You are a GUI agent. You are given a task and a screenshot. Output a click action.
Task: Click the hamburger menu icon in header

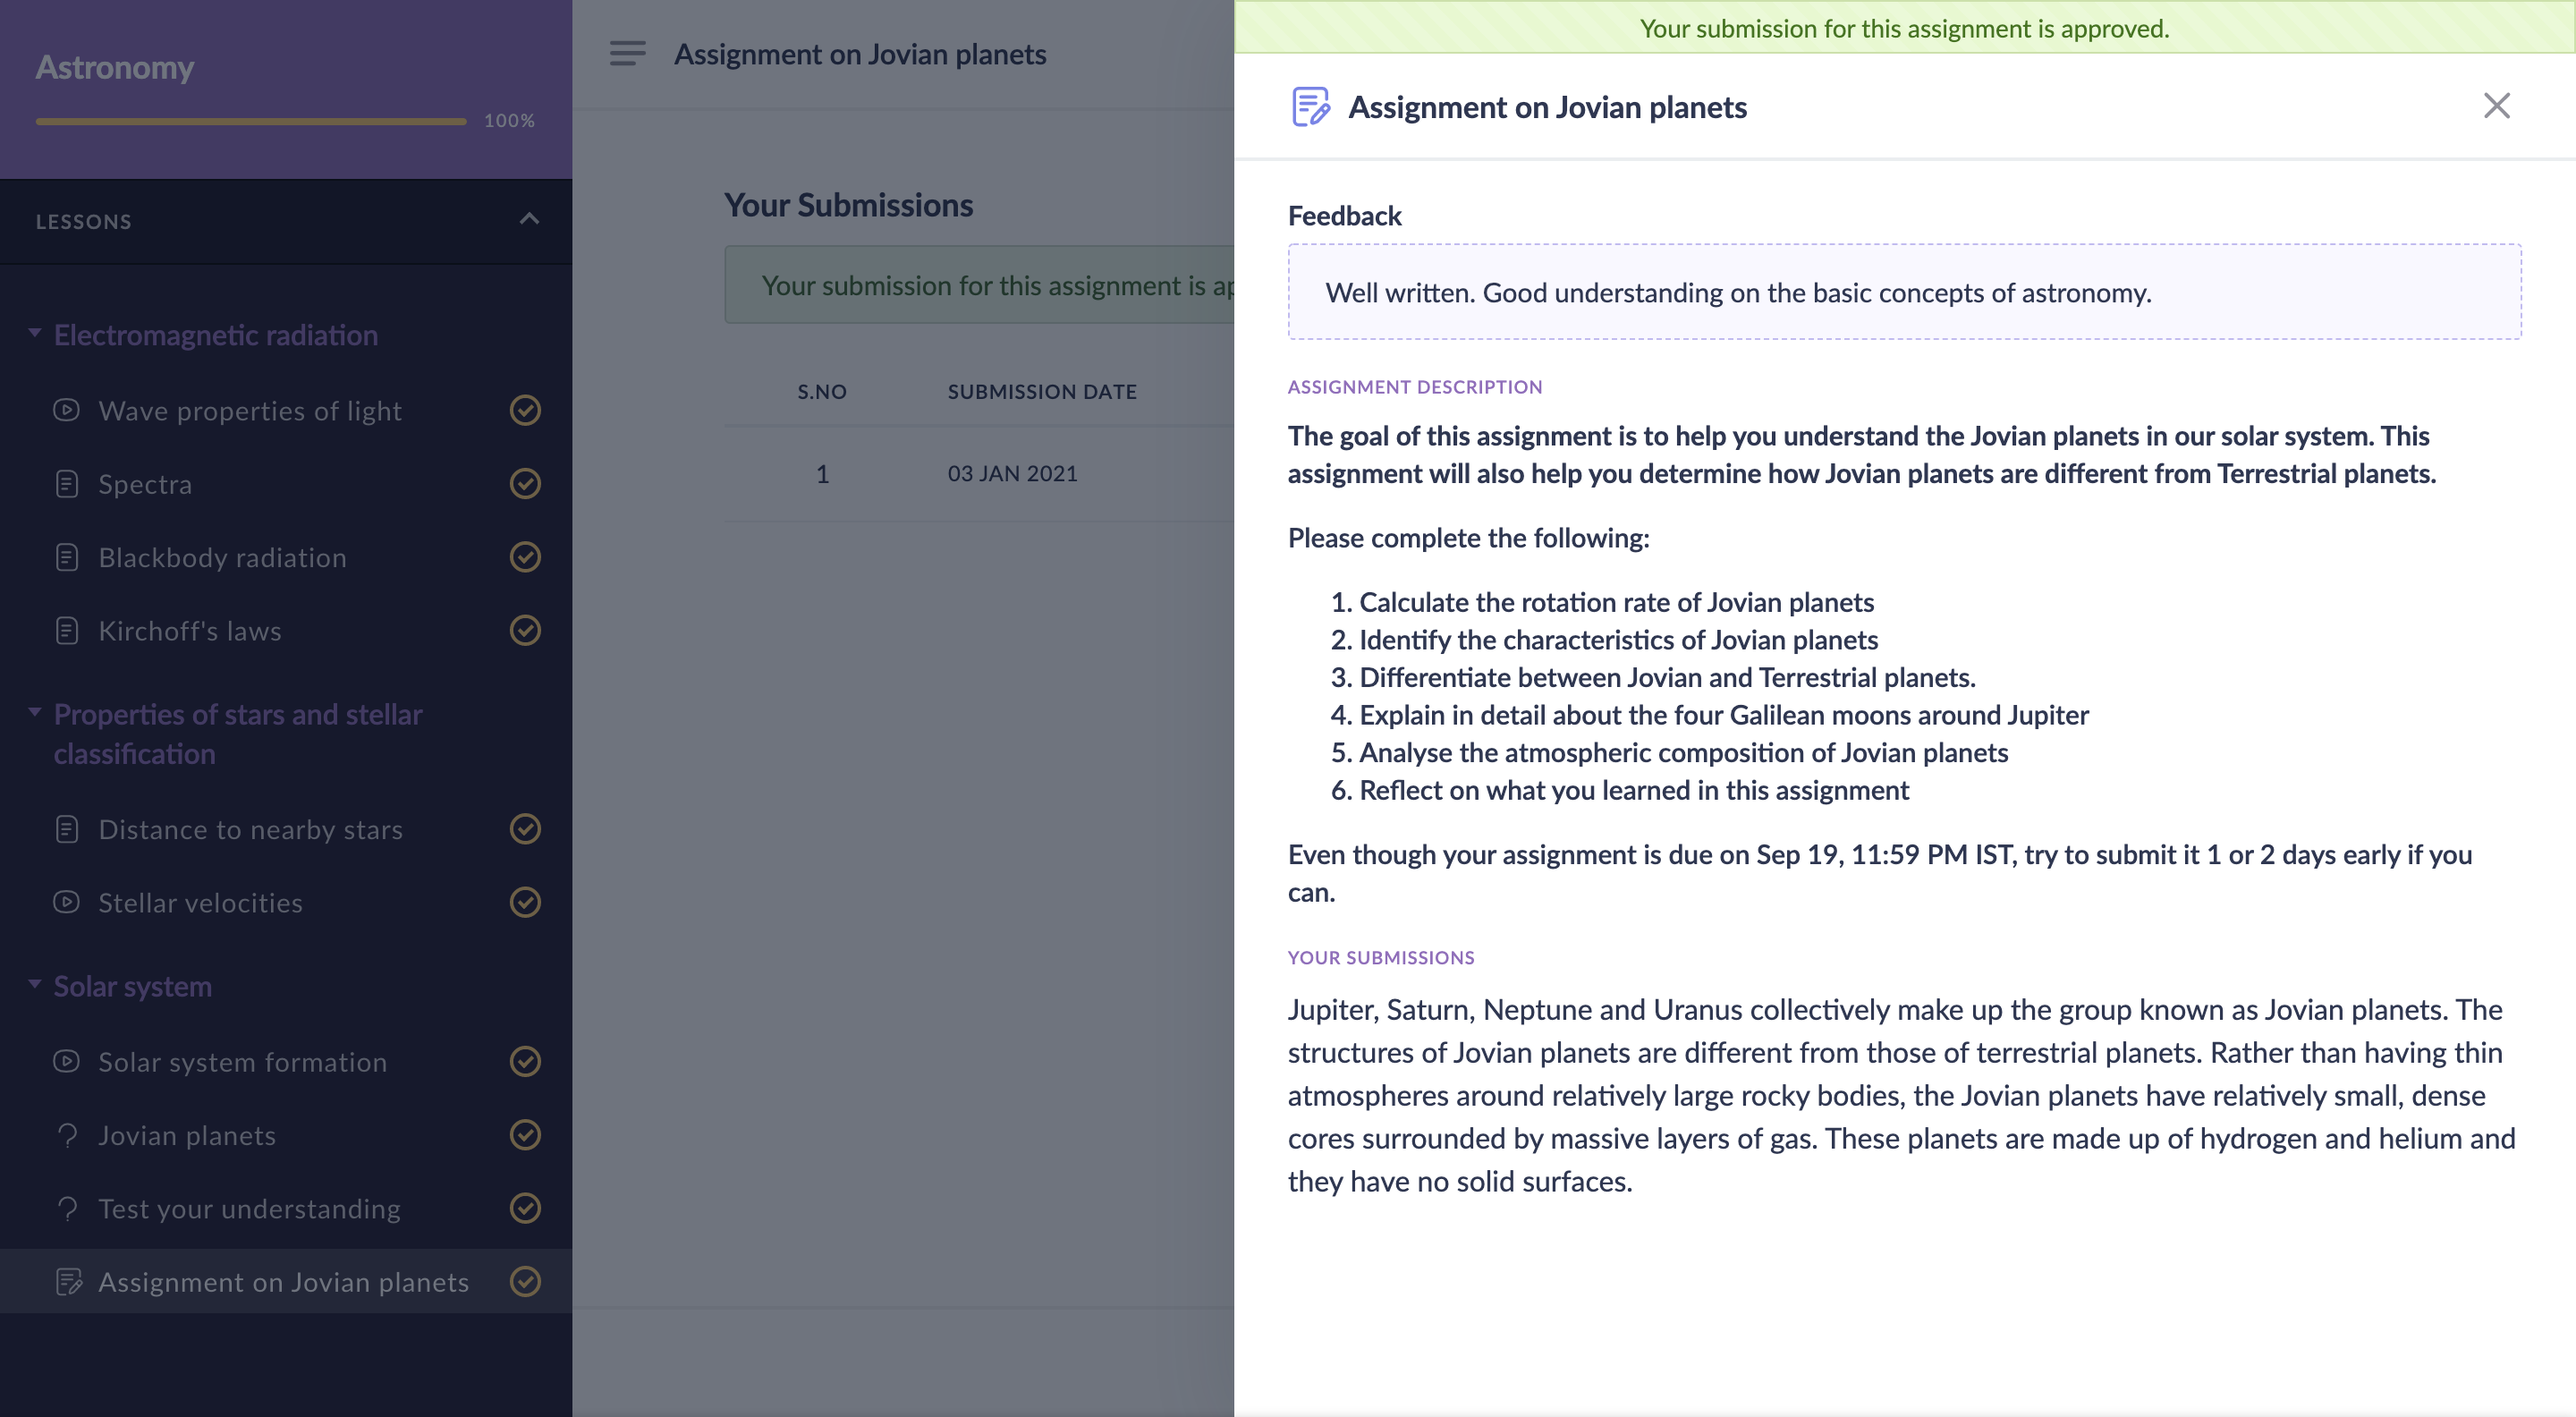tap(627, 53)
